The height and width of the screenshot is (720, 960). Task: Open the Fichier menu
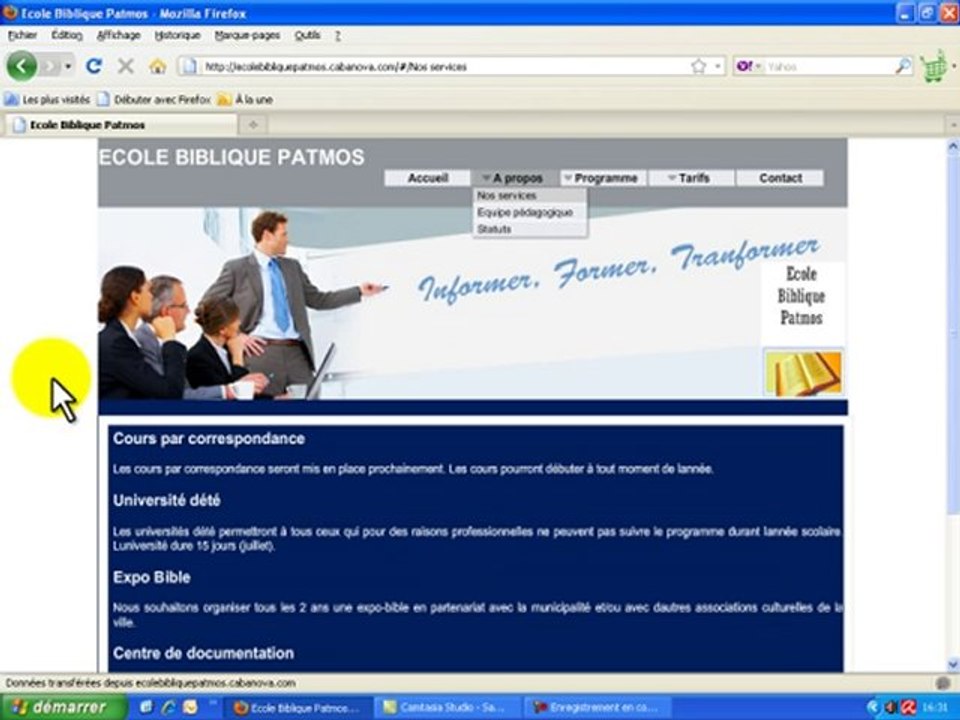22,36
